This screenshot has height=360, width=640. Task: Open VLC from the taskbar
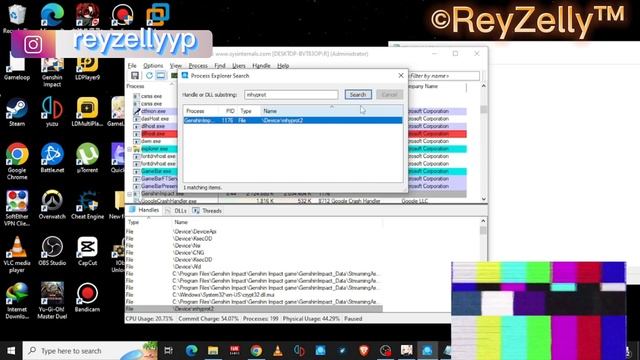(278, 351)
